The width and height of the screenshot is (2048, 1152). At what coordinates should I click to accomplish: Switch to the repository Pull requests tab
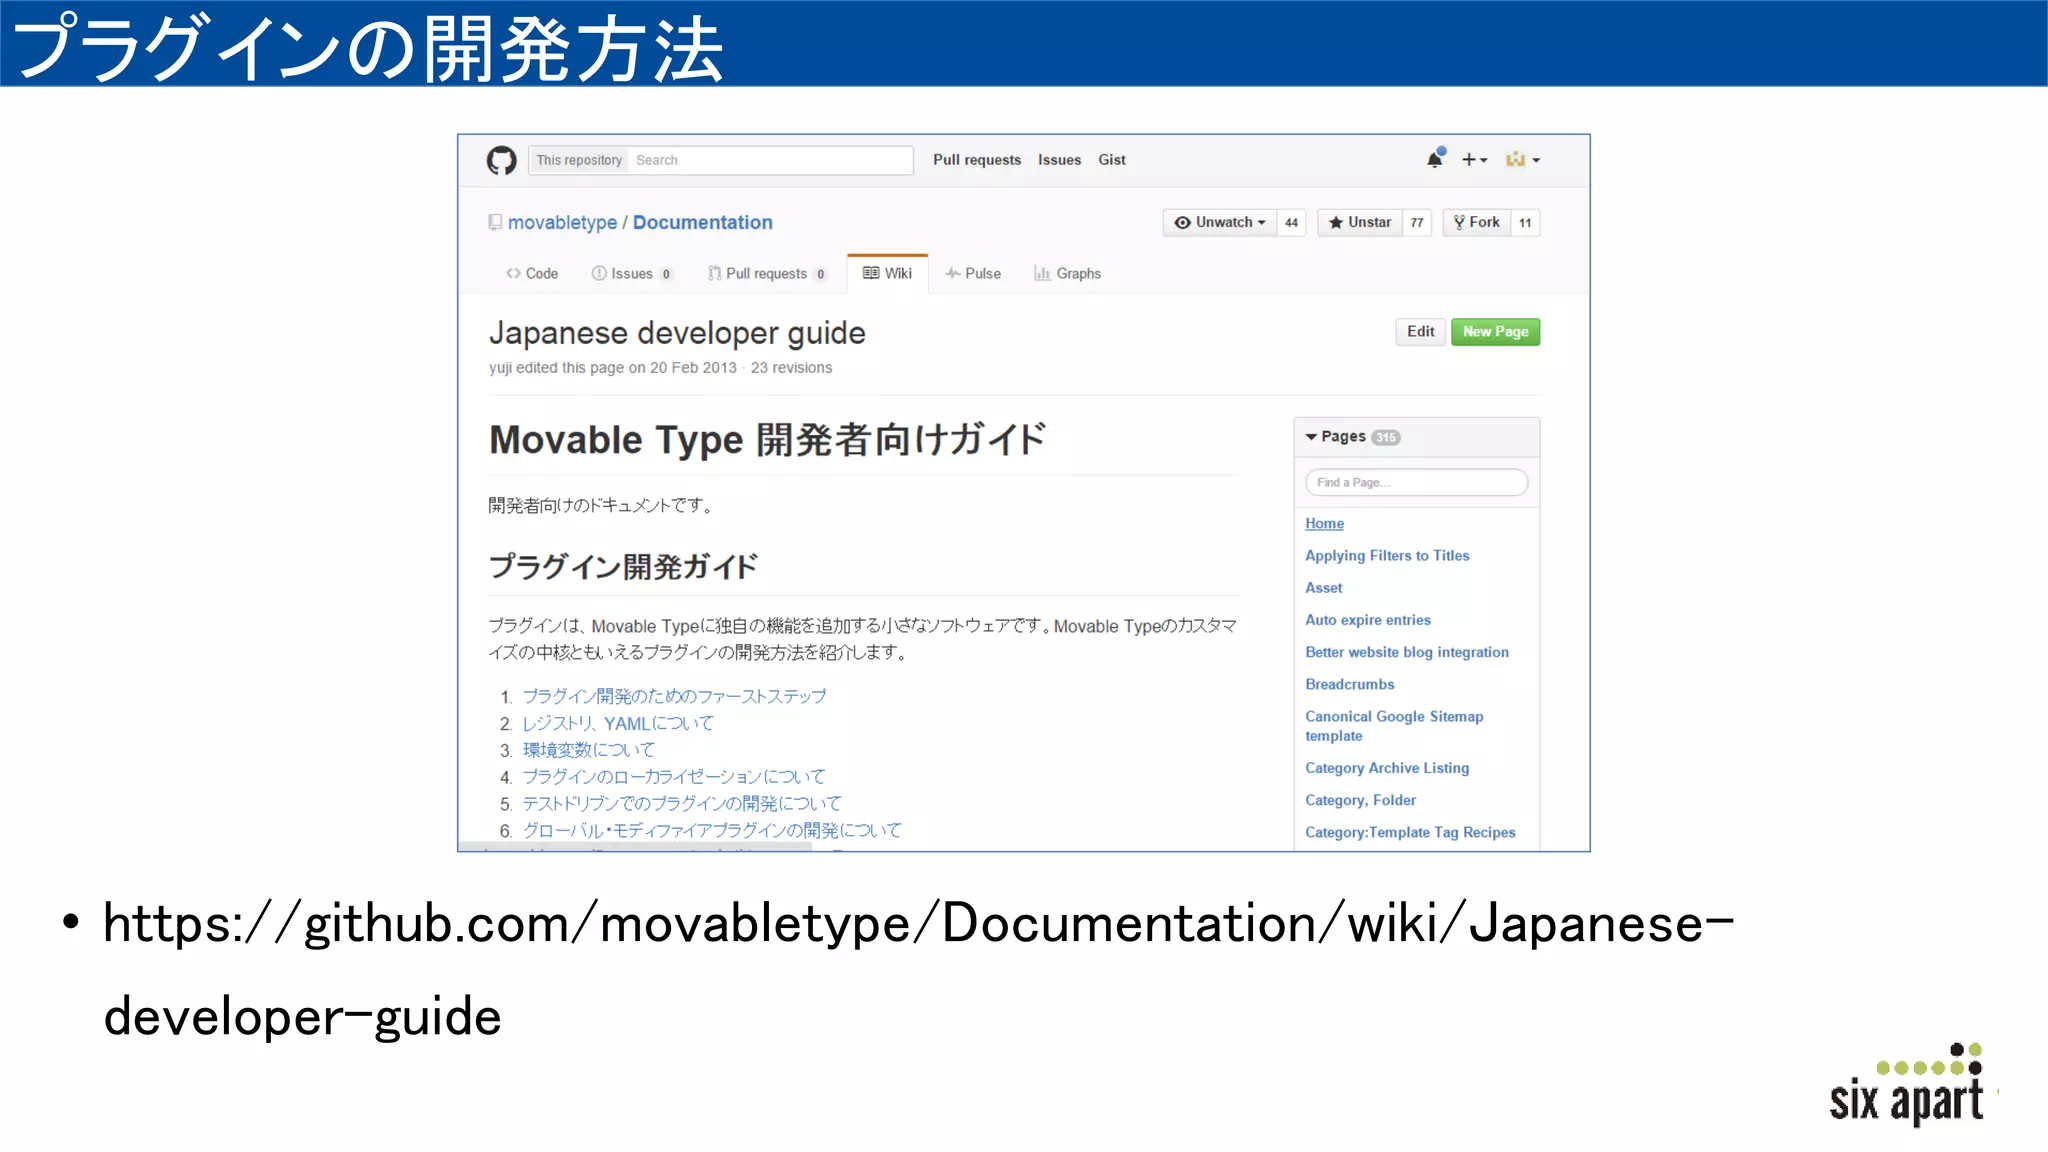click(x=767, y=273)
